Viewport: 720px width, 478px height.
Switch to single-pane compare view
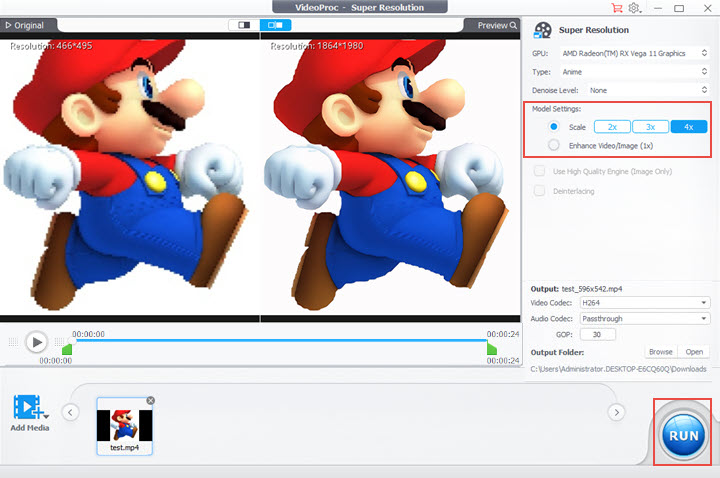tap(243, 25)
